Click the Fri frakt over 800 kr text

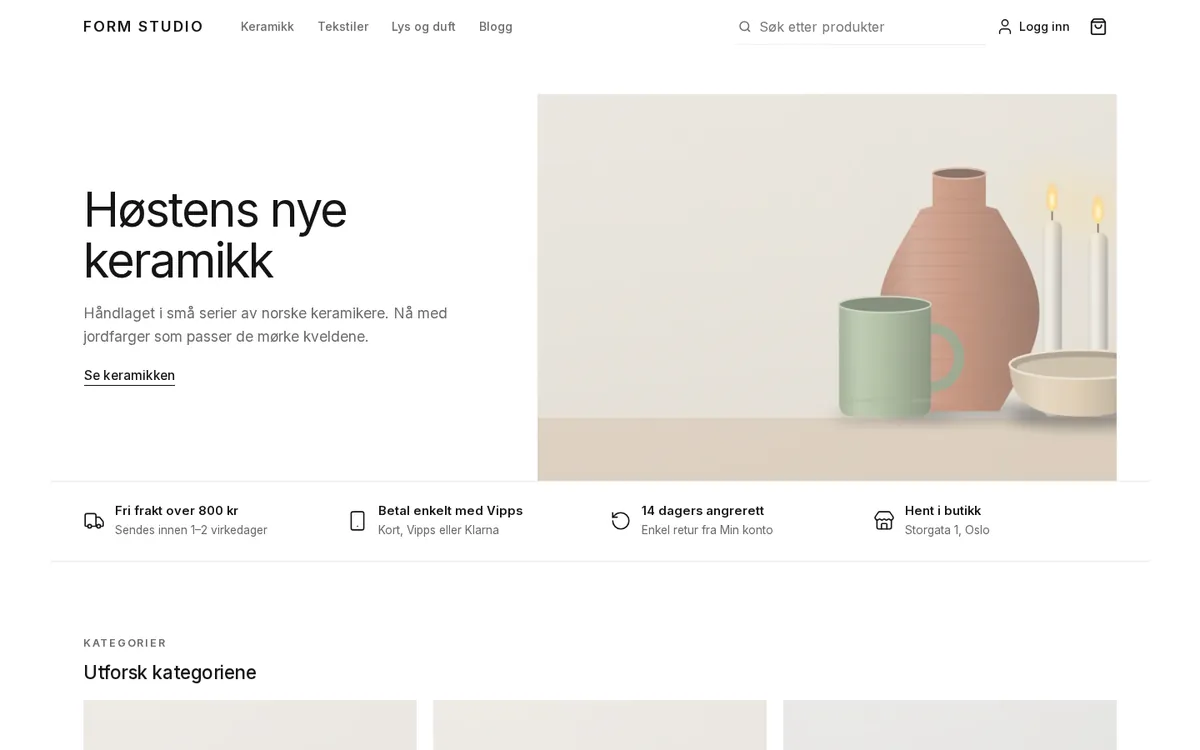click(177, 511)
